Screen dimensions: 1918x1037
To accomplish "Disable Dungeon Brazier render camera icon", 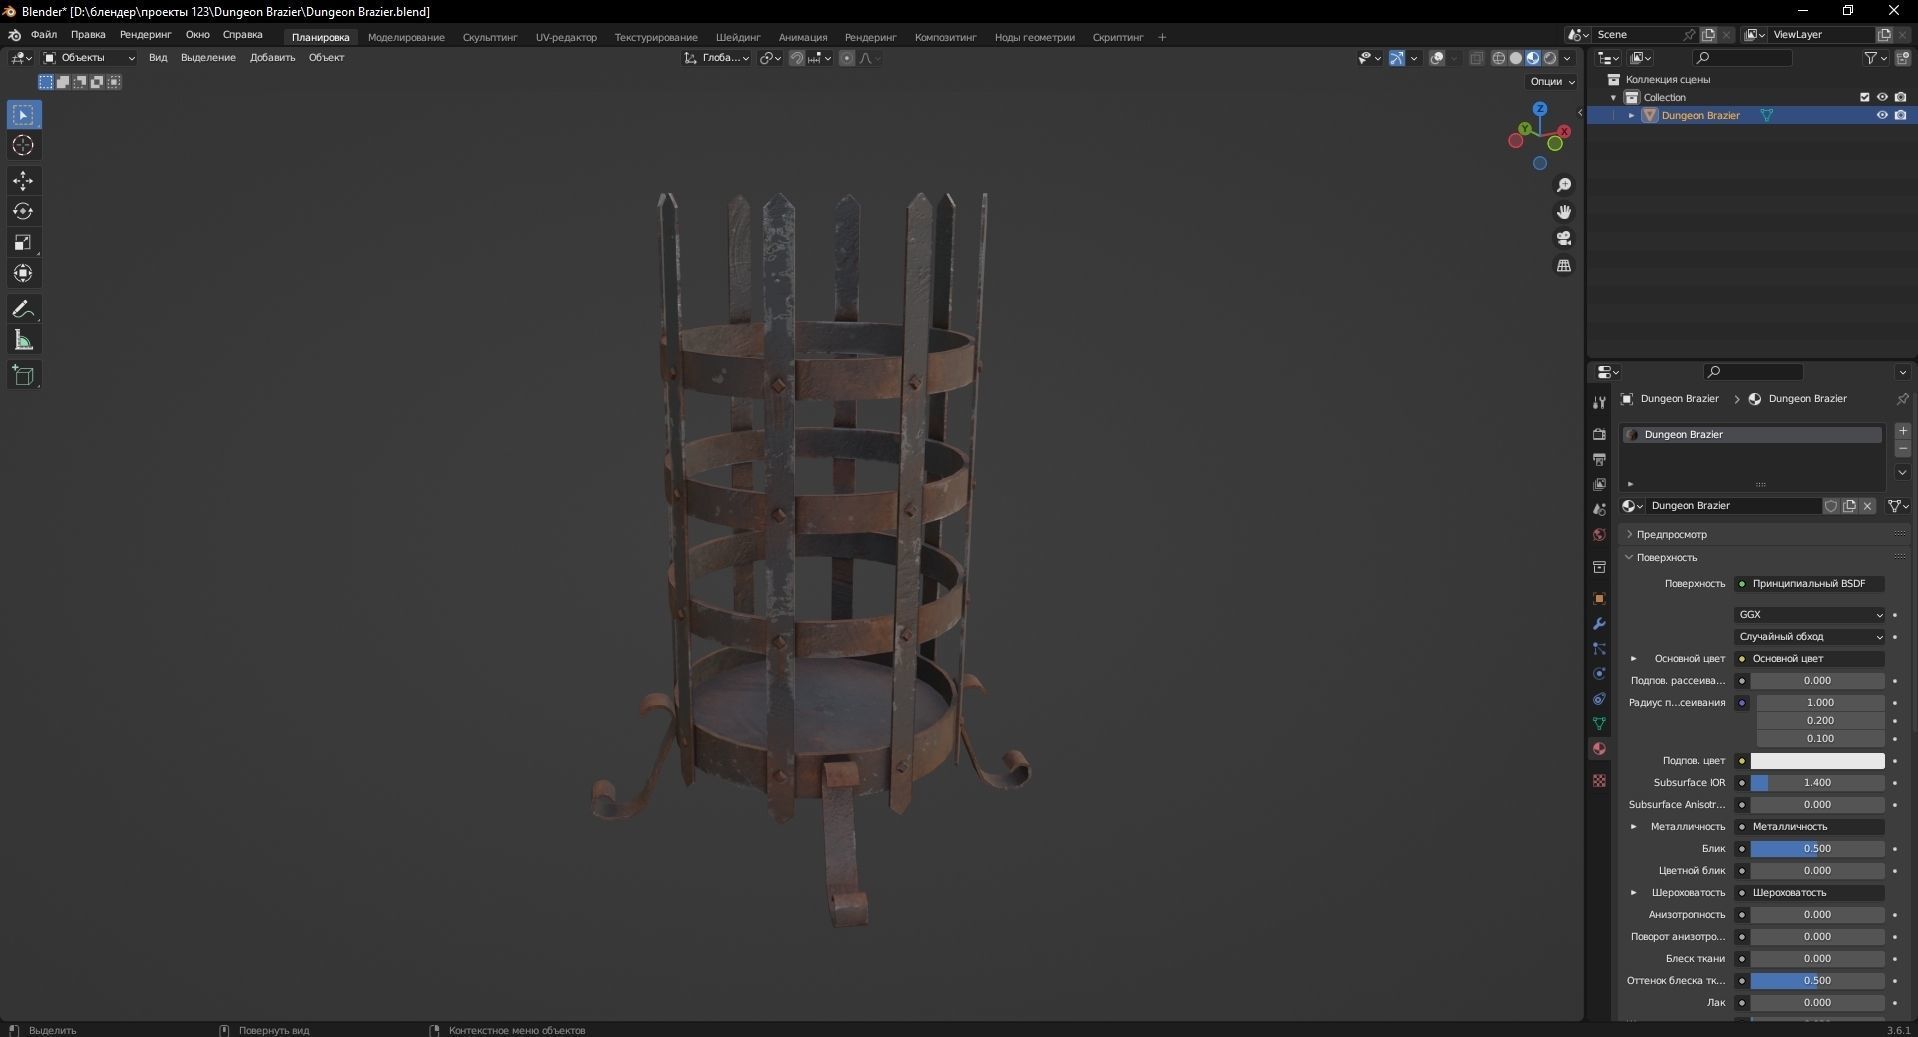I will click(x=1900, y=115).
